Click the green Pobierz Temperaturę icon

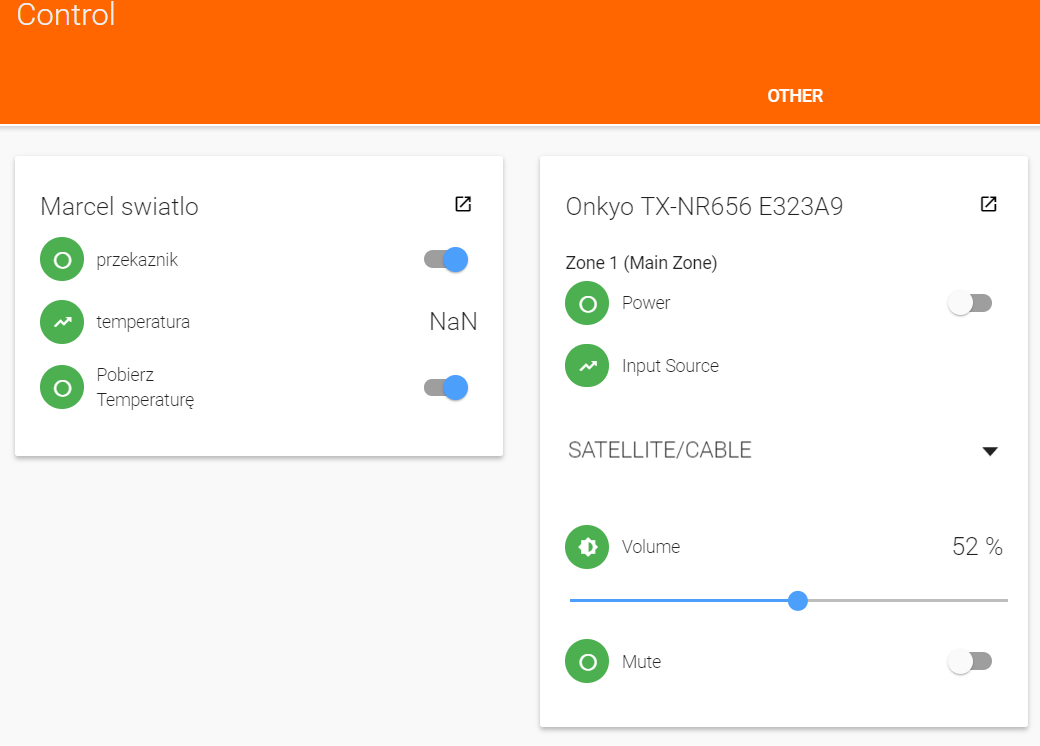(62, 387)
